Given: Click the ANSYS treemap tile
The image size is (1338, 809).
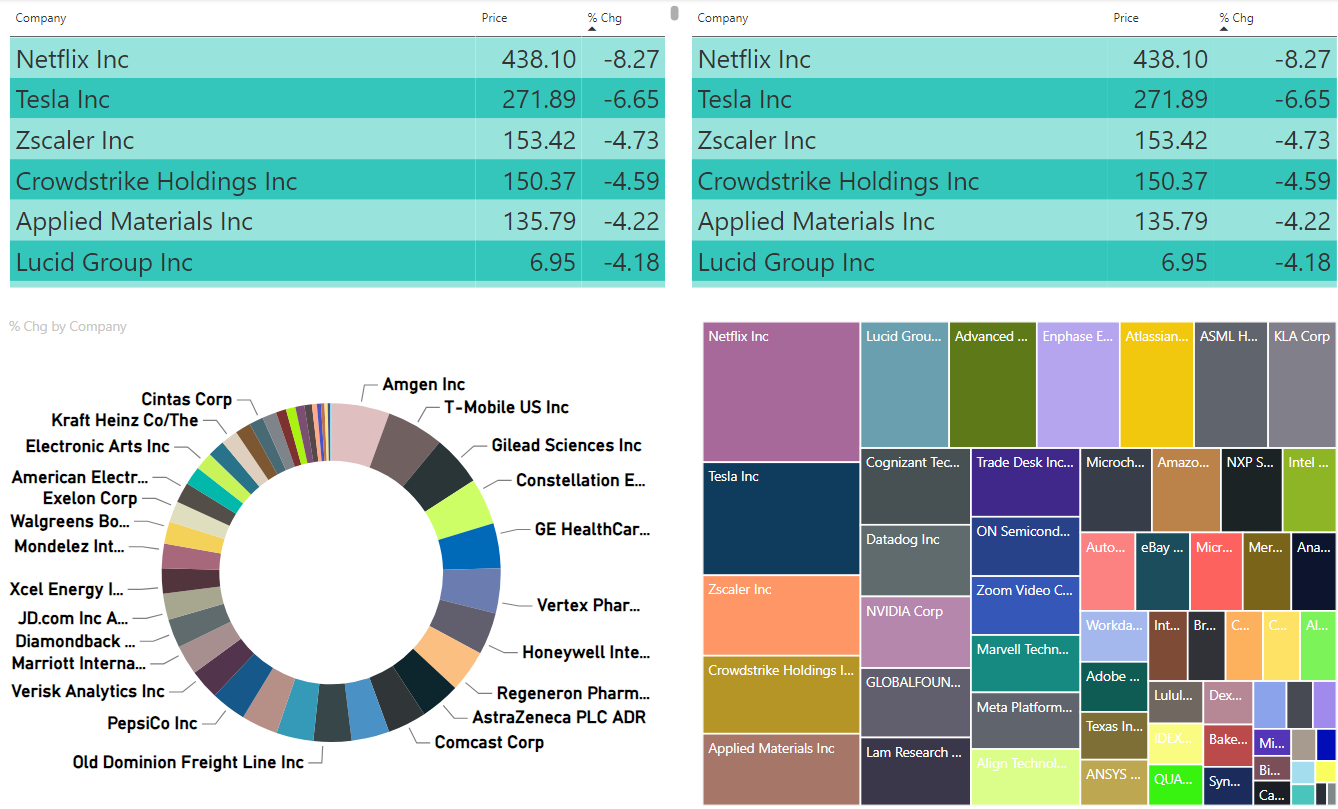Looking at the screenshot, I should tap(1114, 783).
